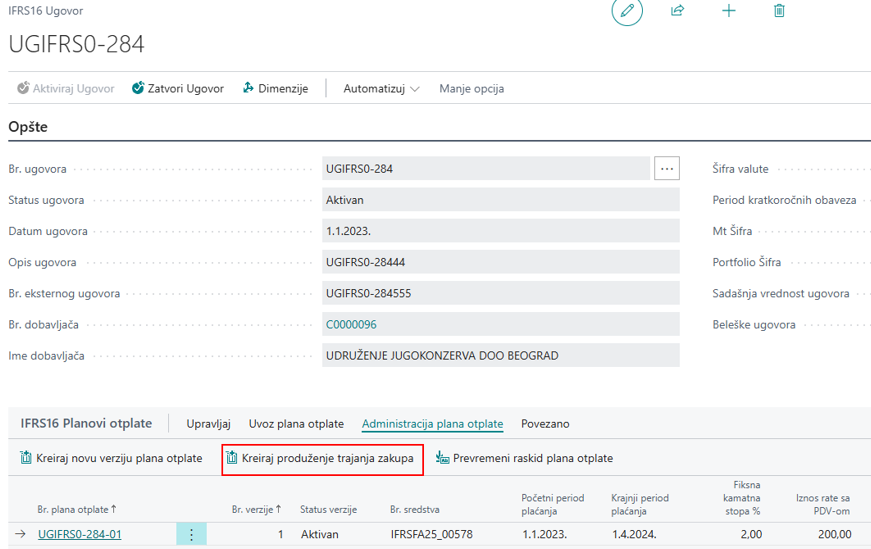The image size is (871, 549).
Task: Open the Uvoz plana otplate tab
Action: [296, 423]
